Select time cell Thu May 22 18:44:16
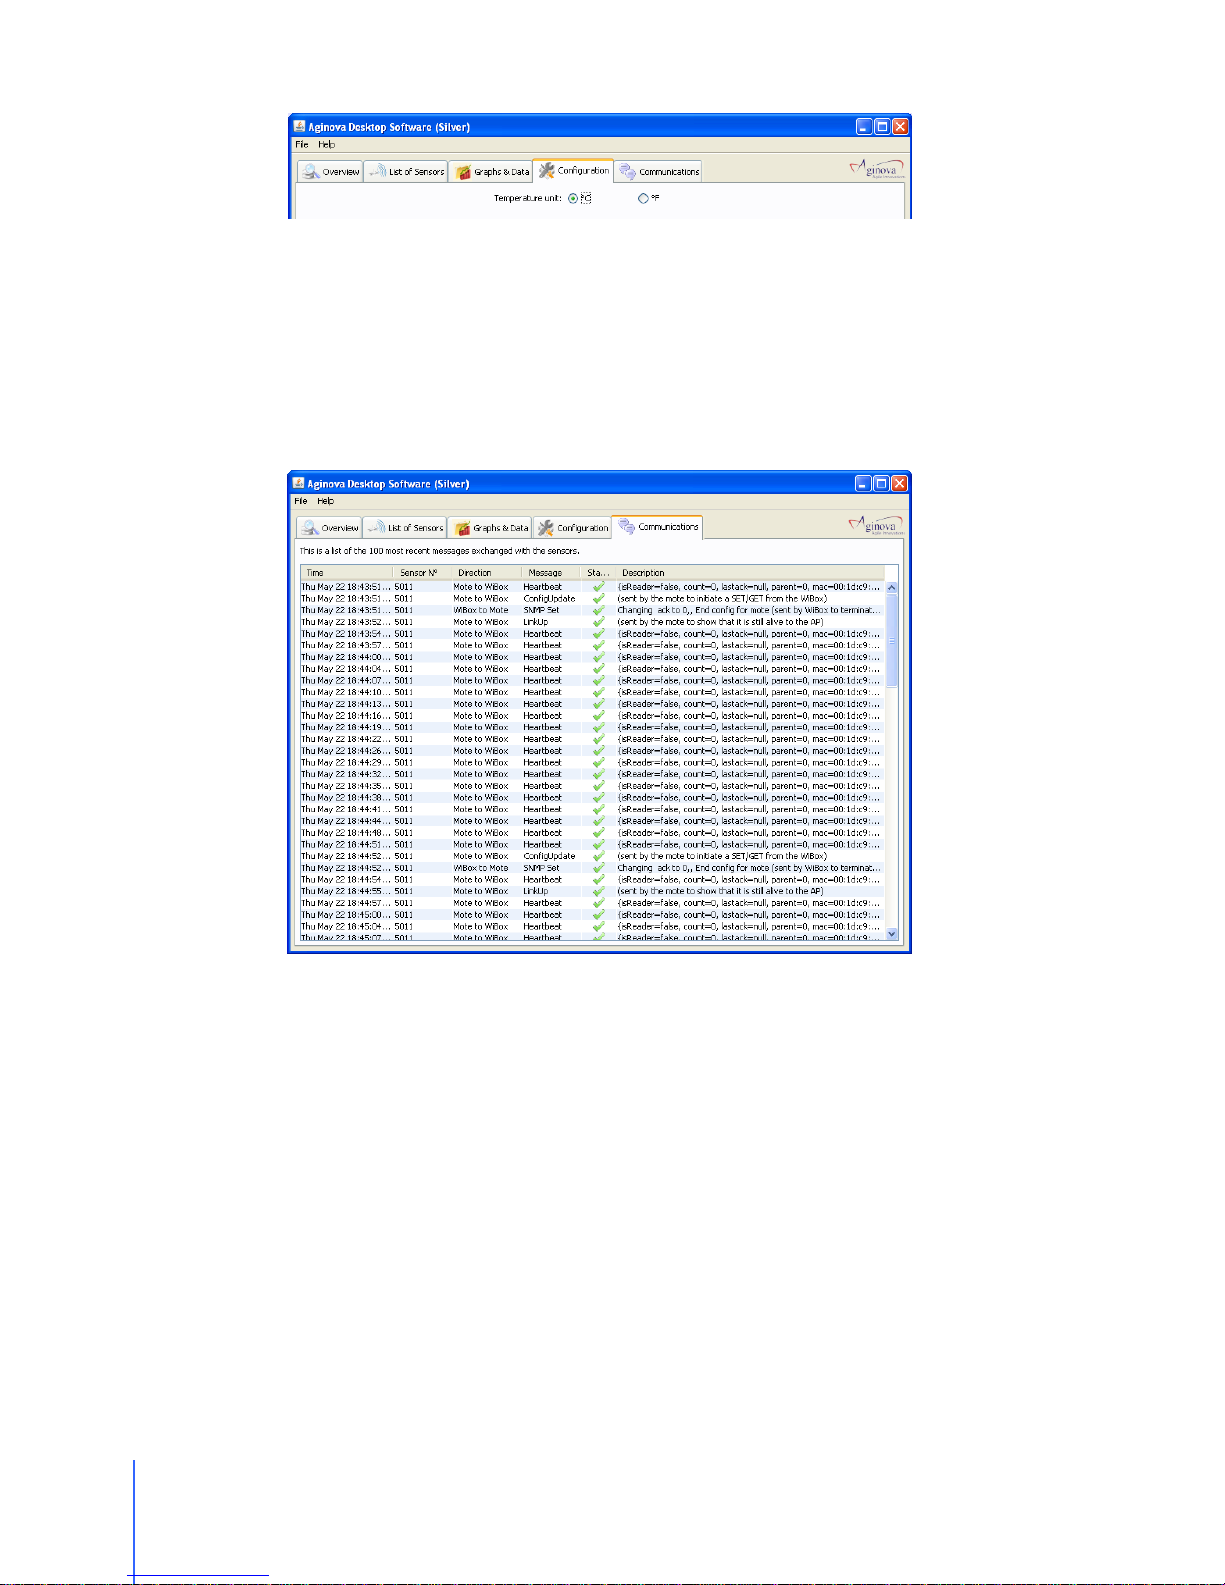 (x=346, y=716)
